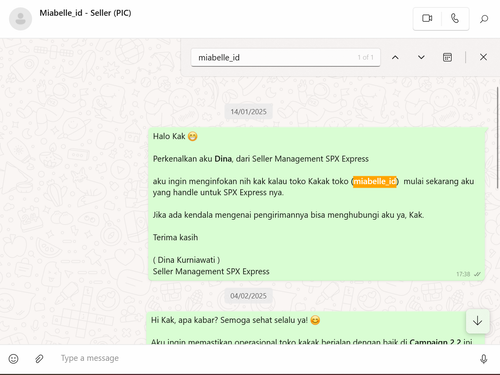
Task: Open the contact profile picture
Action: 20,19
